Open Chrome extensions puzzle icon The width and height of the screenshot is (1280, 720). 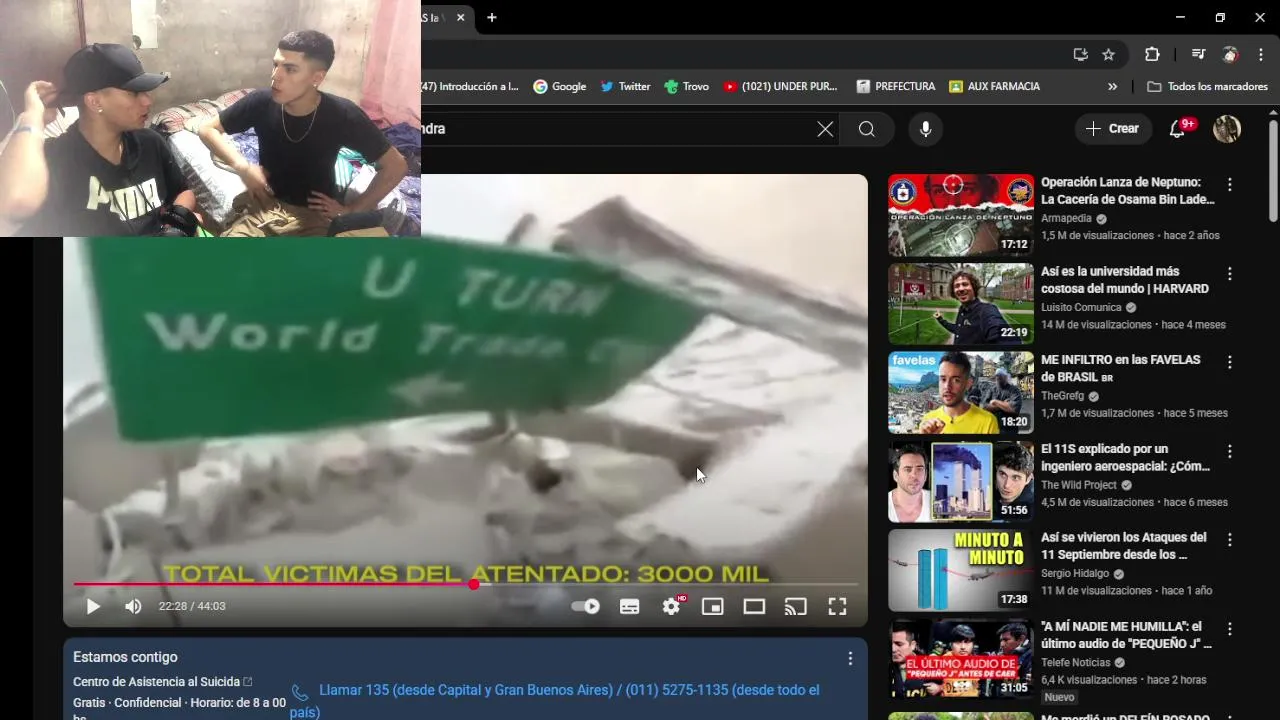point(1152,55)
